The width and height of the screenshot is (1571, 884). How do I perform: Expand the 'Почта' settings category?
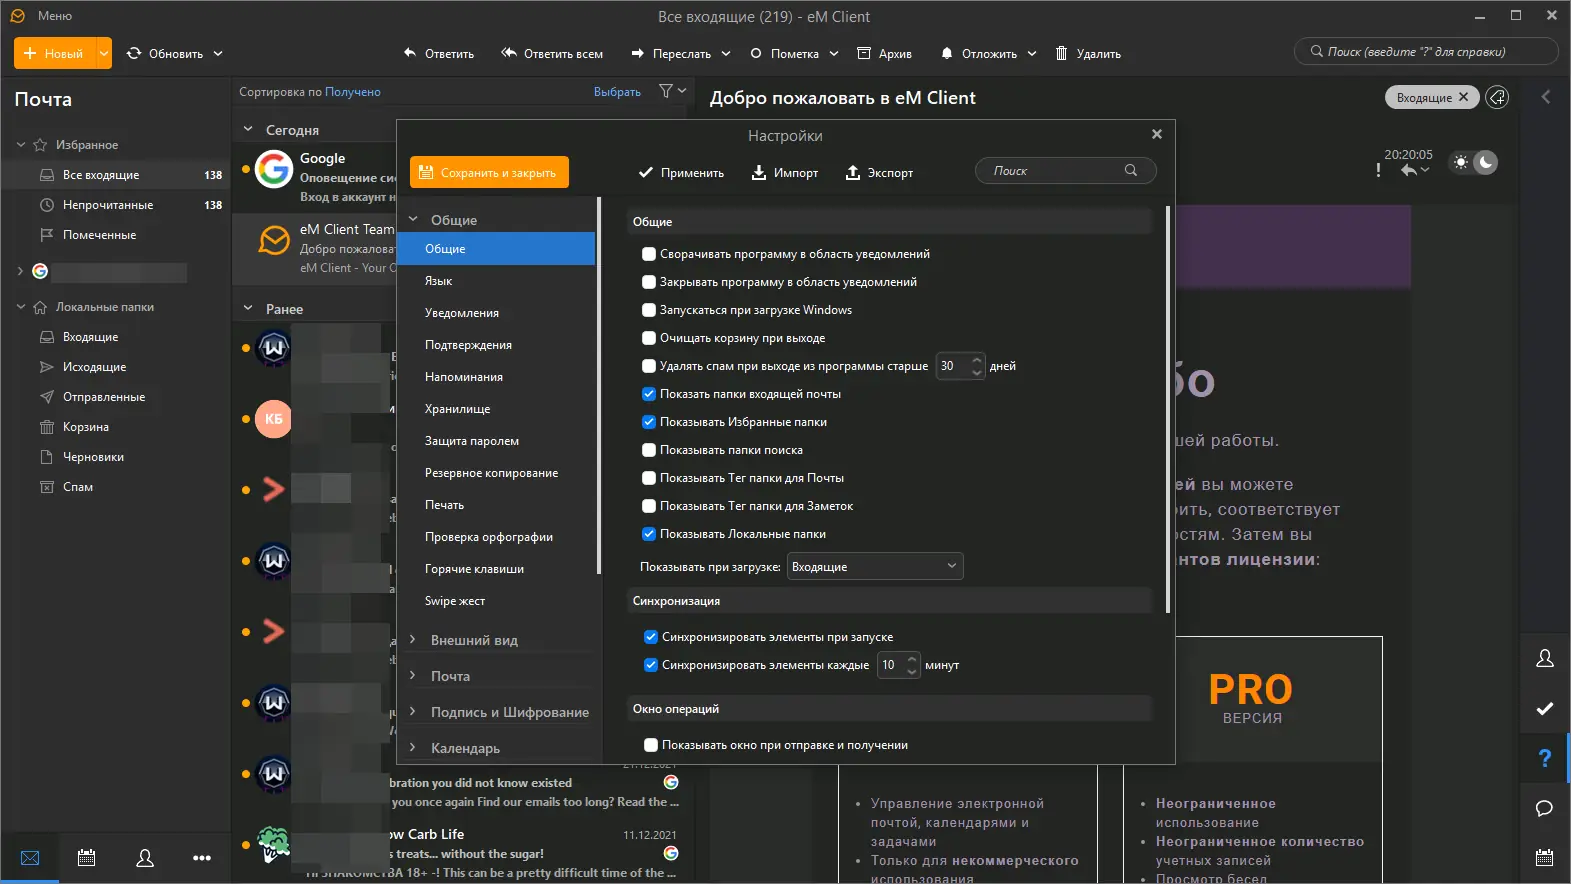412,676
